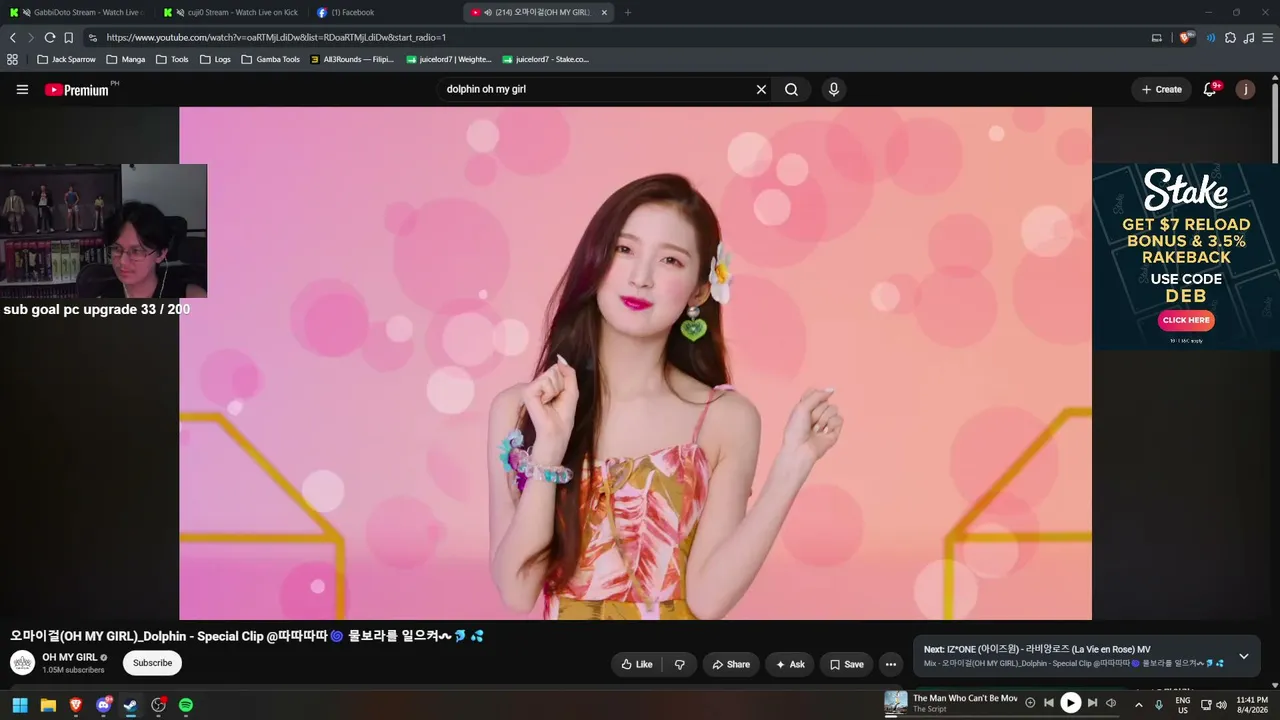1280x720 pixels.
Task: Click the Stake ad CLICK HERE button
Action: click(x=1185, y=320)
